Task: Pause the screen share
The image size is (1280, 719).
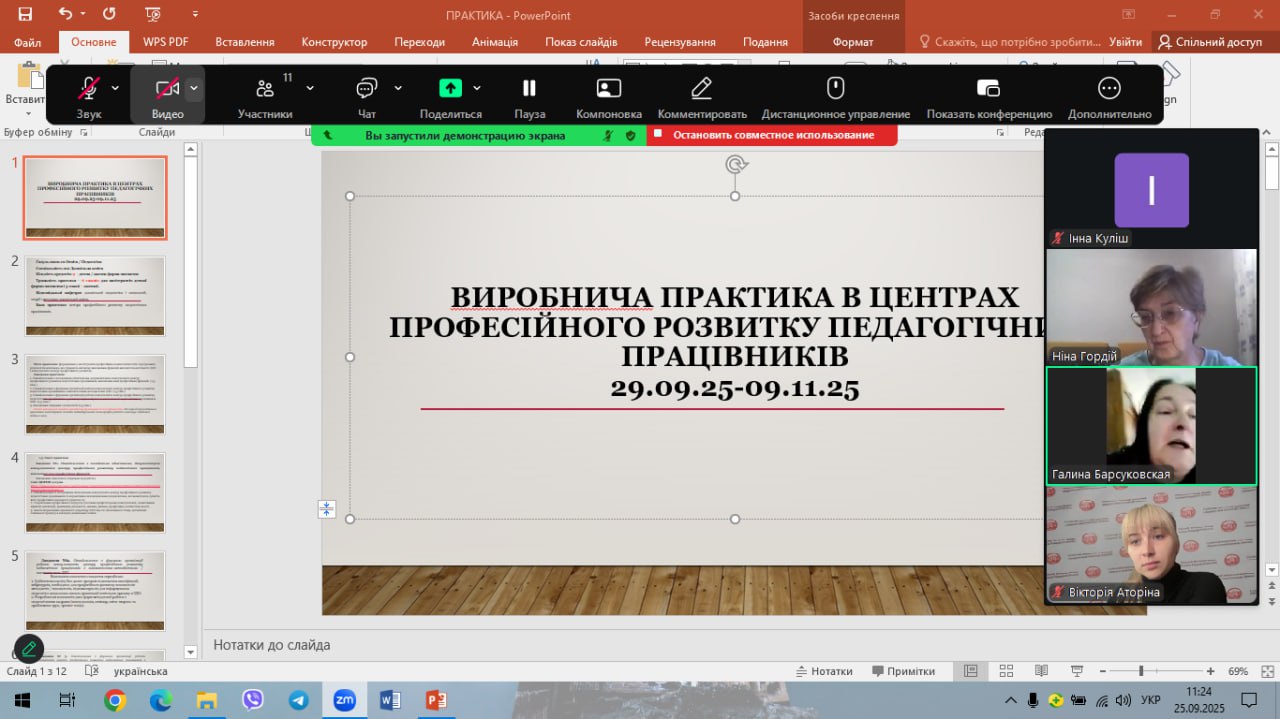Action: [529, 89]
